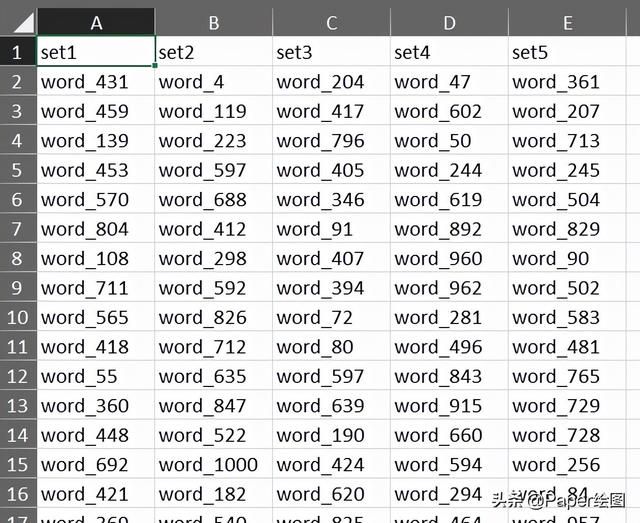
Task: Select the word_91 cell
Action: pos(331,228)
